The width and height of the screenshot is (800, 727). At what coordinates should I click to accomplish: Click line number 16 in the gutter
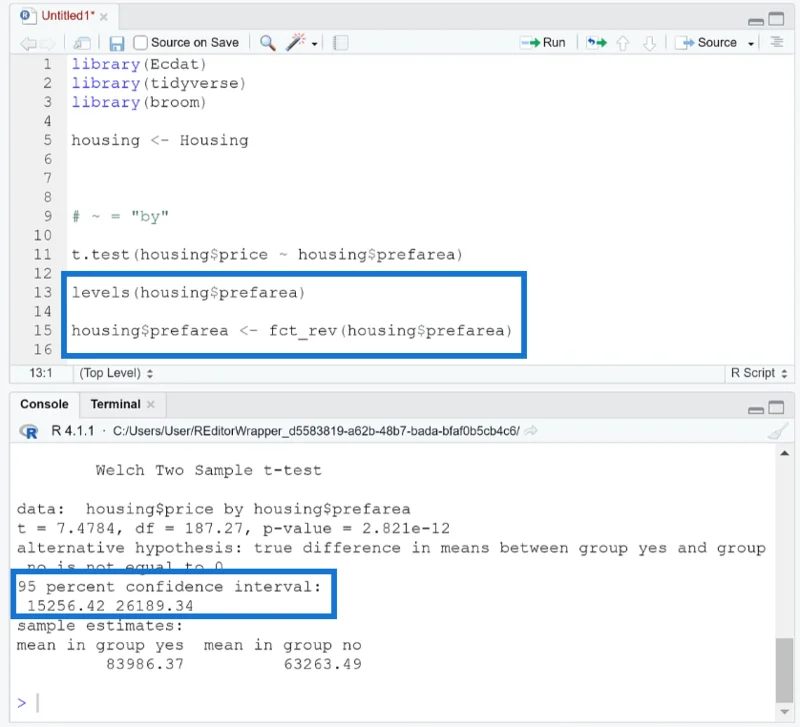point(43,349)
